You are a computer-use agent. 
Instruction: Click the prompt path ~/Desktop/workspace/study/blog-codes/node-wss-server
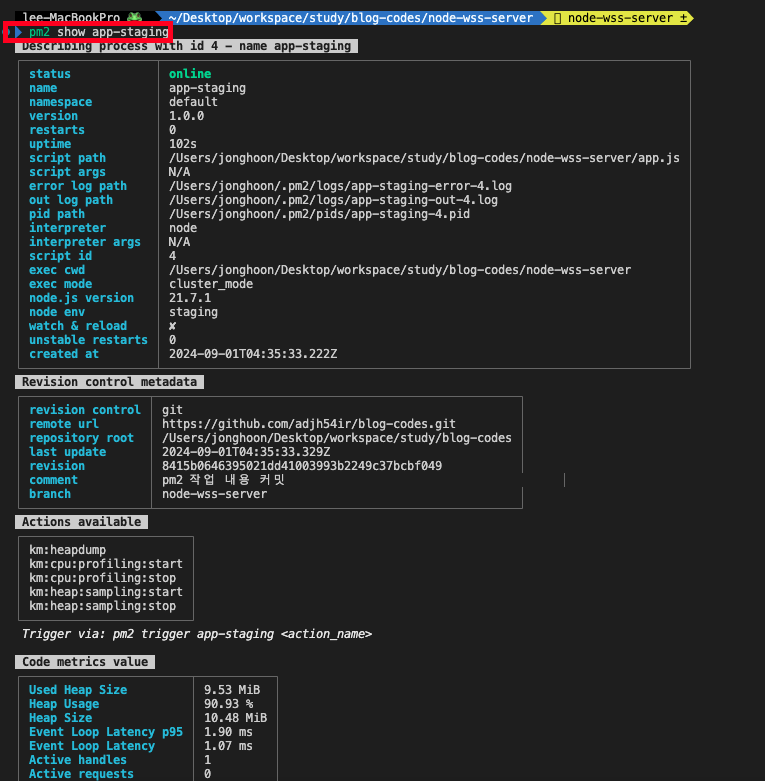tap(351, 18)
